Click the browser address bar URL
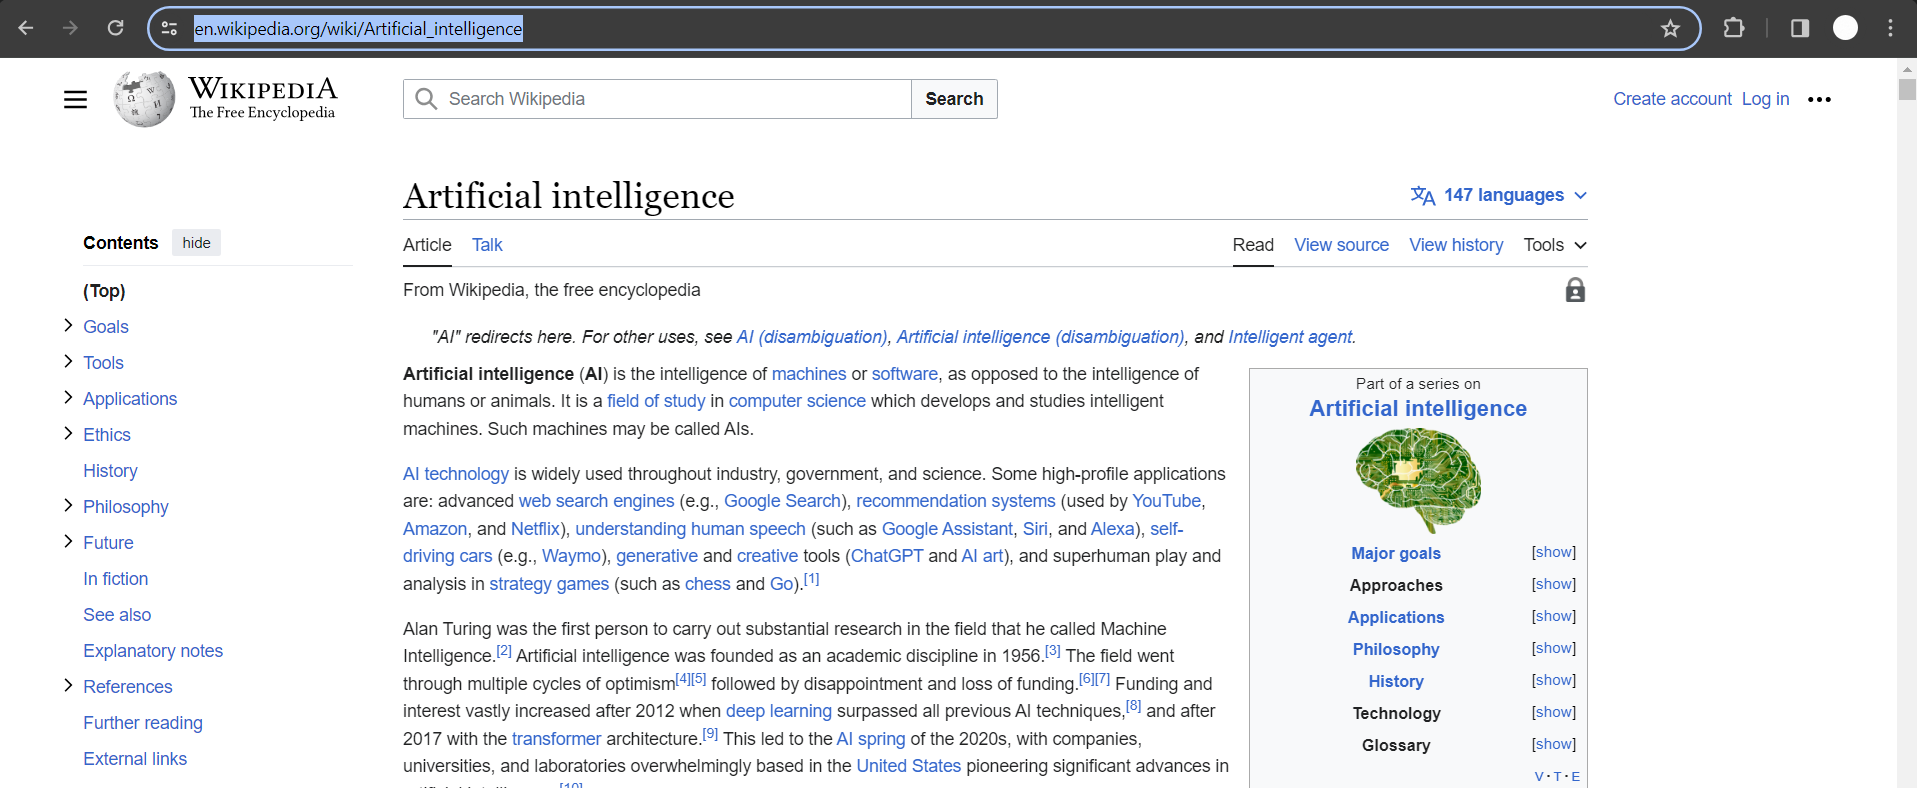 point(358,28)
